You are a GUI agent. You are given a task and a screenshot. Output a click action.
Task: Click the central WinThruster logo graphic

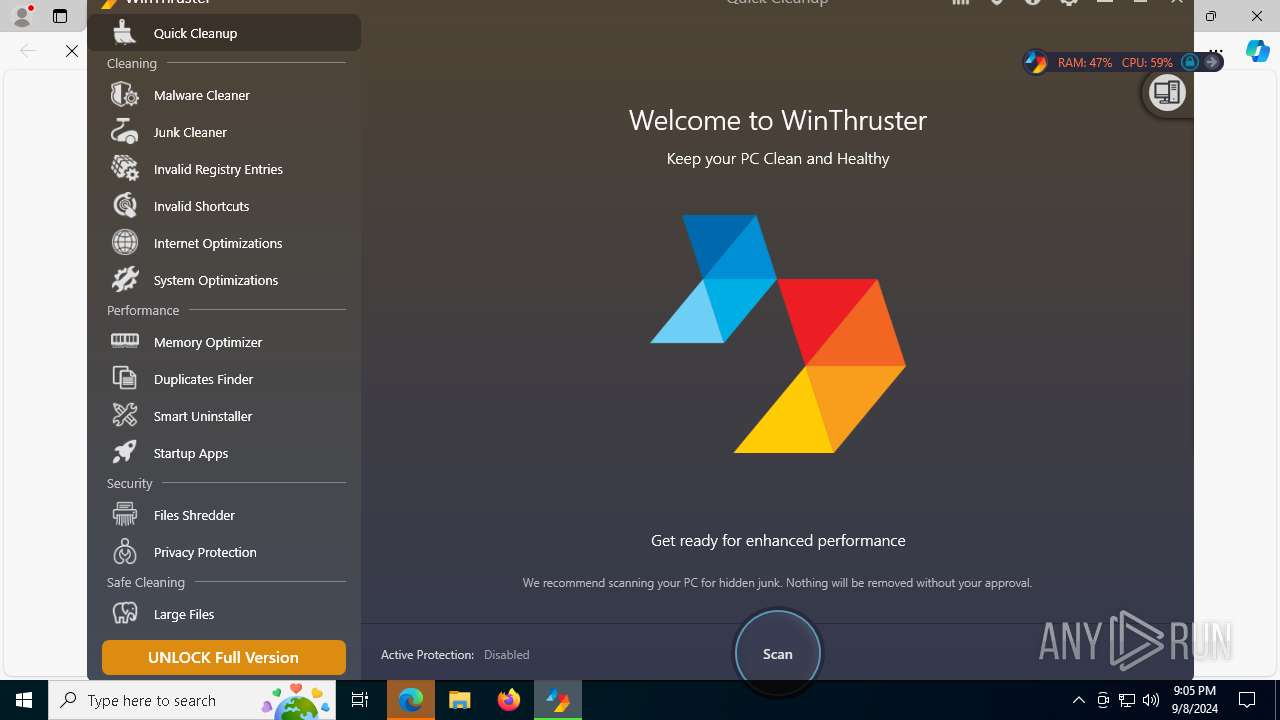click(x=778, y=334)
